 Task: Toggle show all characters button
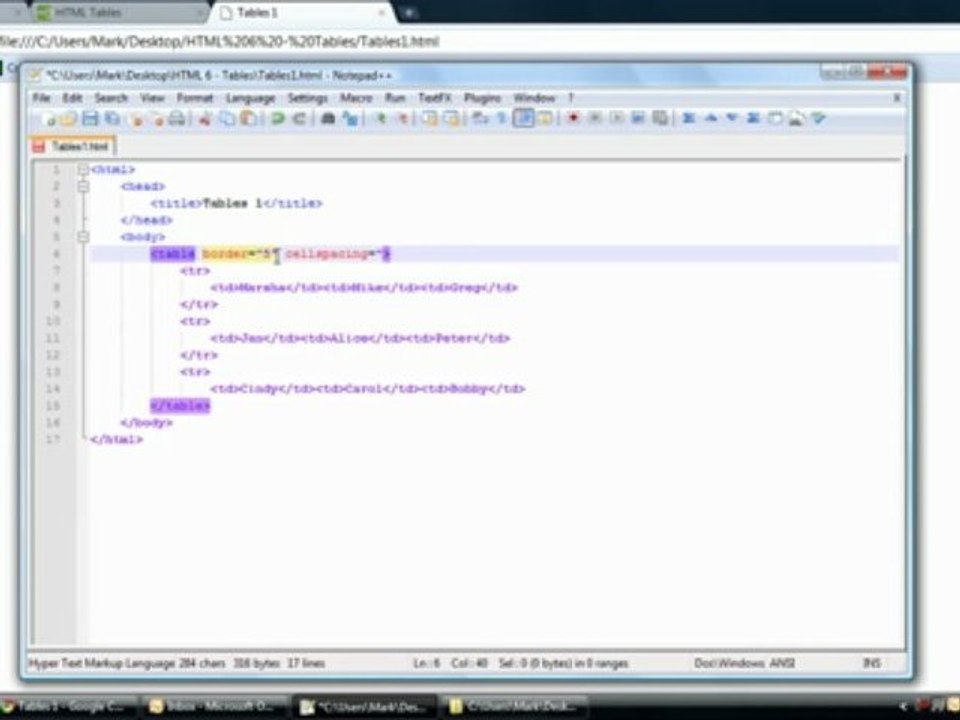click(x=501, y=118)
